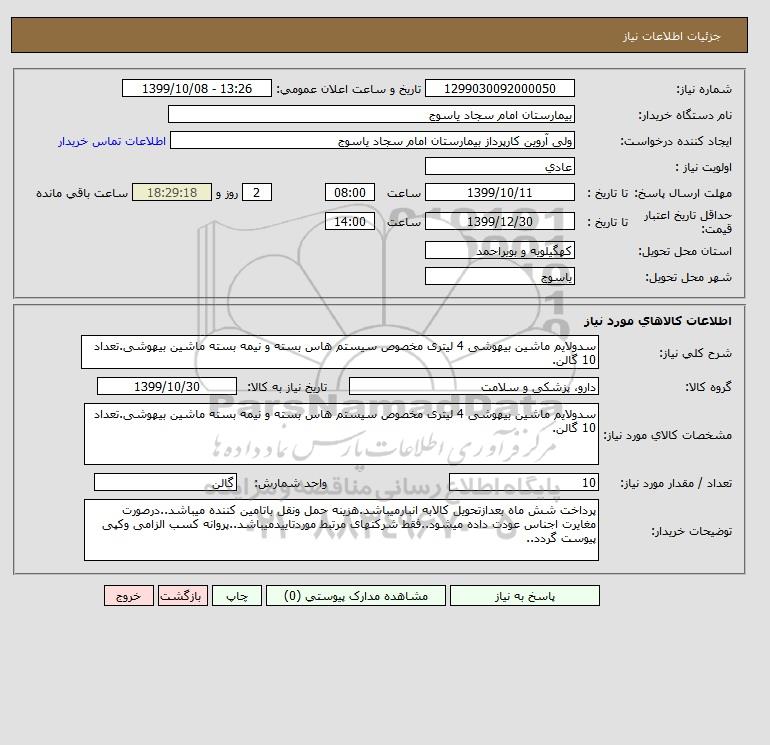Select the شماره نیاز field 1299030092000050
Screen dimensions: 770x745
(x=499, y=88)
